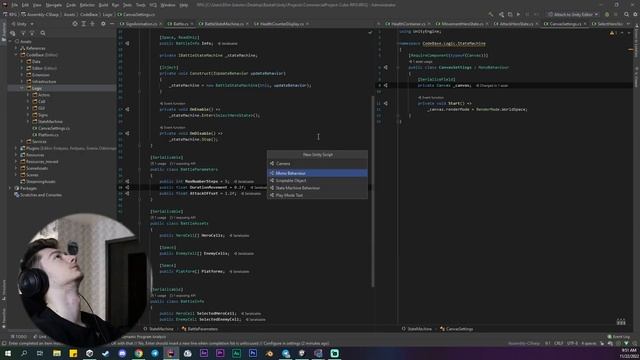The height and width of the screenshot is (360, 640).
Task: Open Google Chrome from the taskbar
Action: tap(138, 353)
